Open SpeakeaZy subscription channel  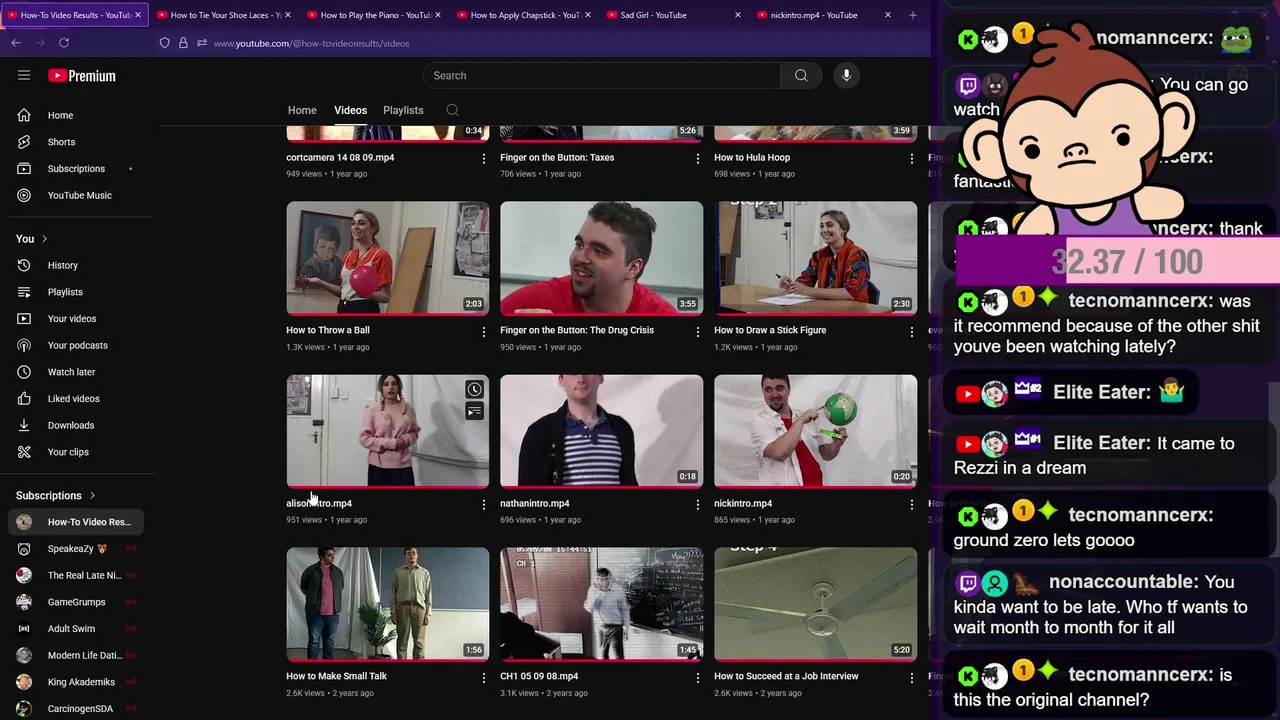click(76, 549)
